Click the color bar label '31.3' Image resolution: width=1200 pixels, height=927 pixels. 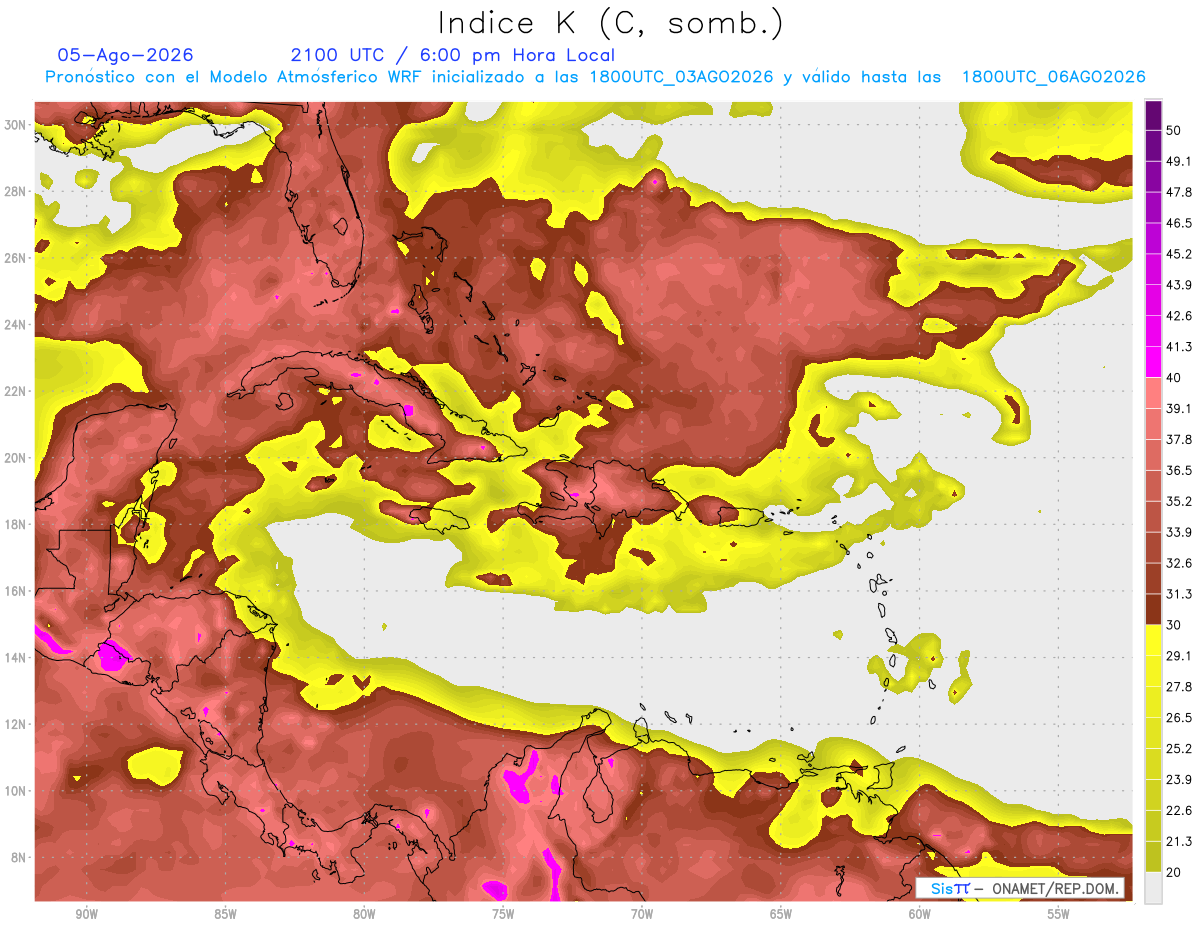point(1179,594)
